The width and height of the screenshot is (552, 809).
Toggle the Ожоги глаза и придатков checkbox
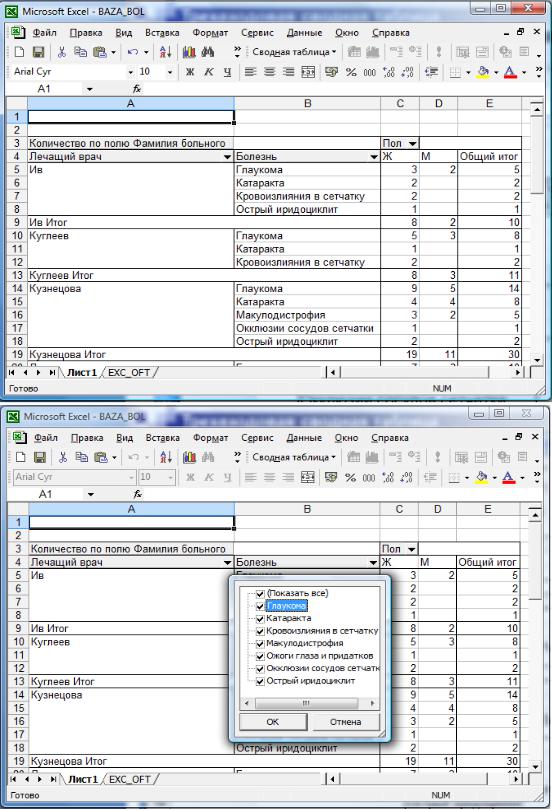pyautogui.click(x=260, y=656)
